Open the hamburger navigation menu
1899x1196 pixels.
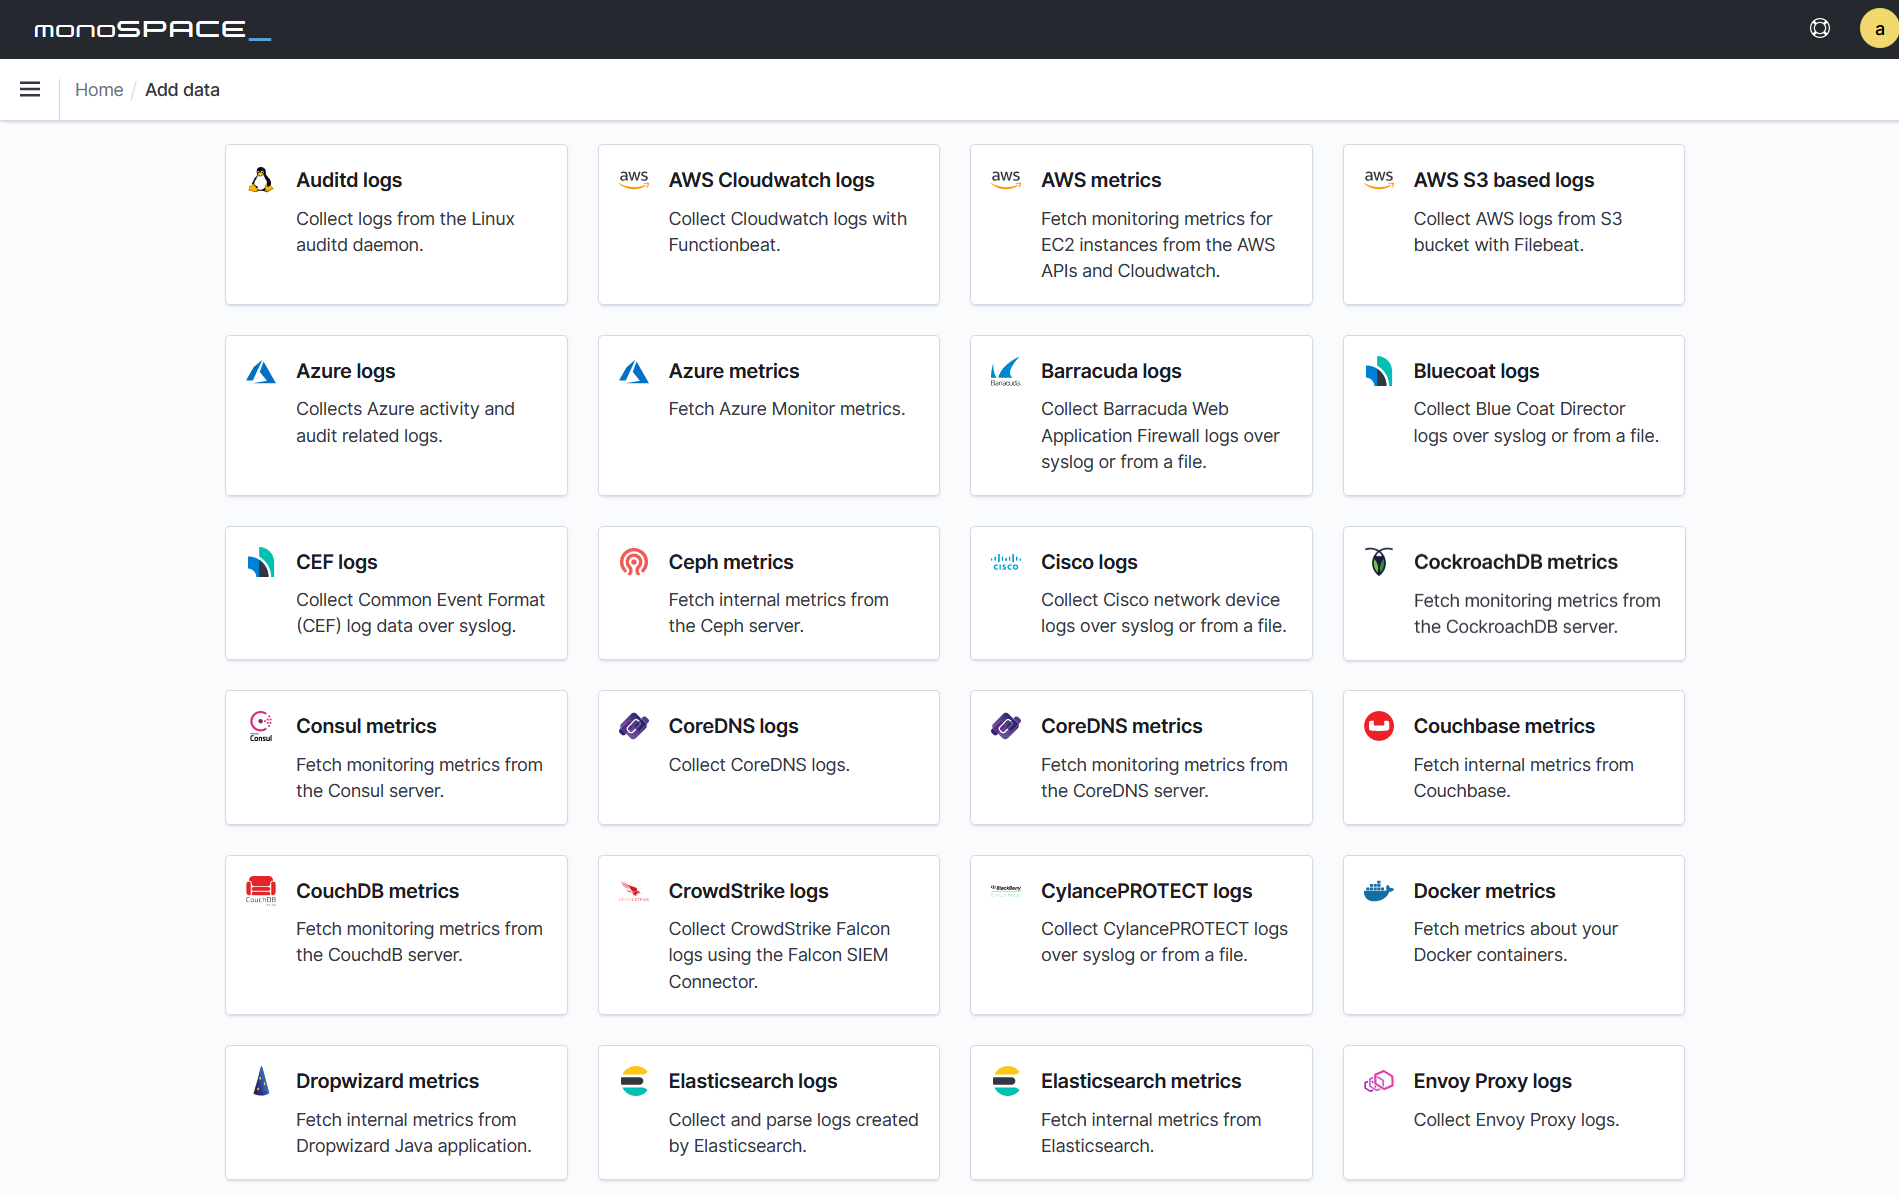(30, 90)
